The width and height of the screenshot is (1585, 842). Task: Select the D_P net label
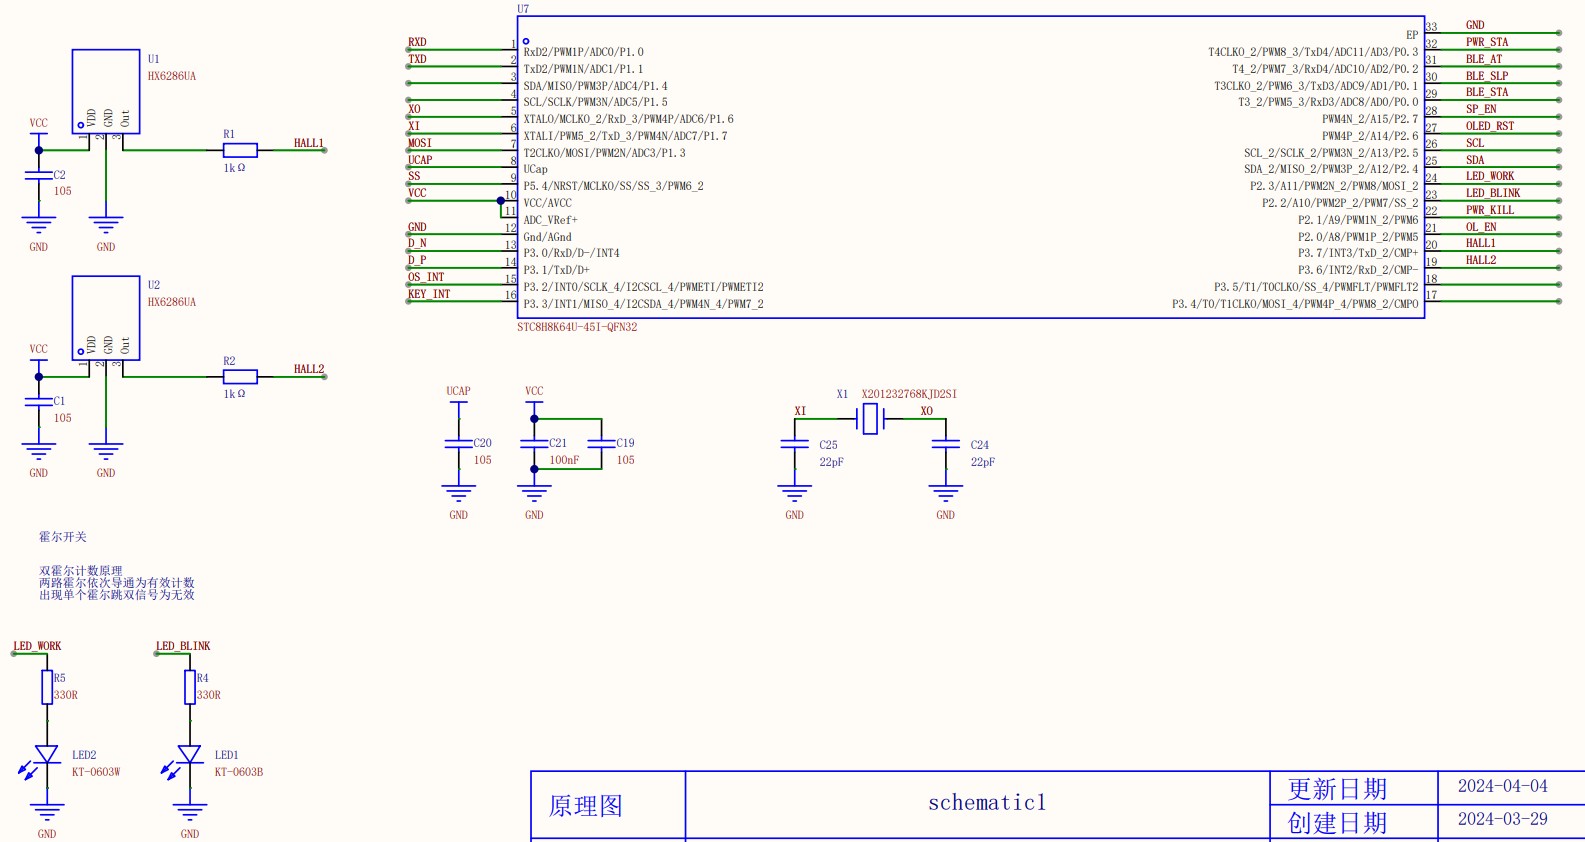417,260
